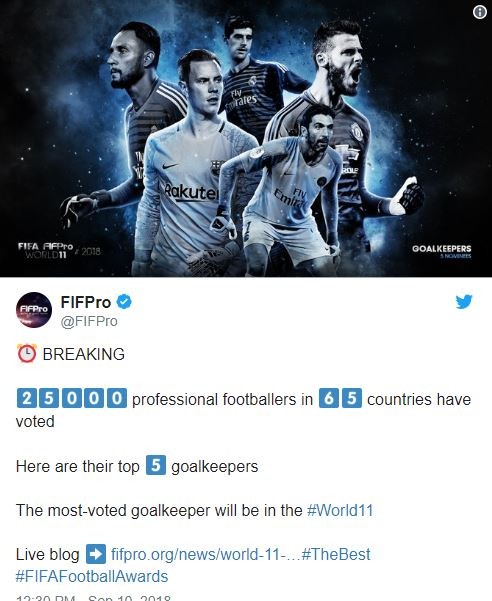492x601 pixels.
Task: Open the FIFPro profile avatar
Action: [x=34, y=310]
